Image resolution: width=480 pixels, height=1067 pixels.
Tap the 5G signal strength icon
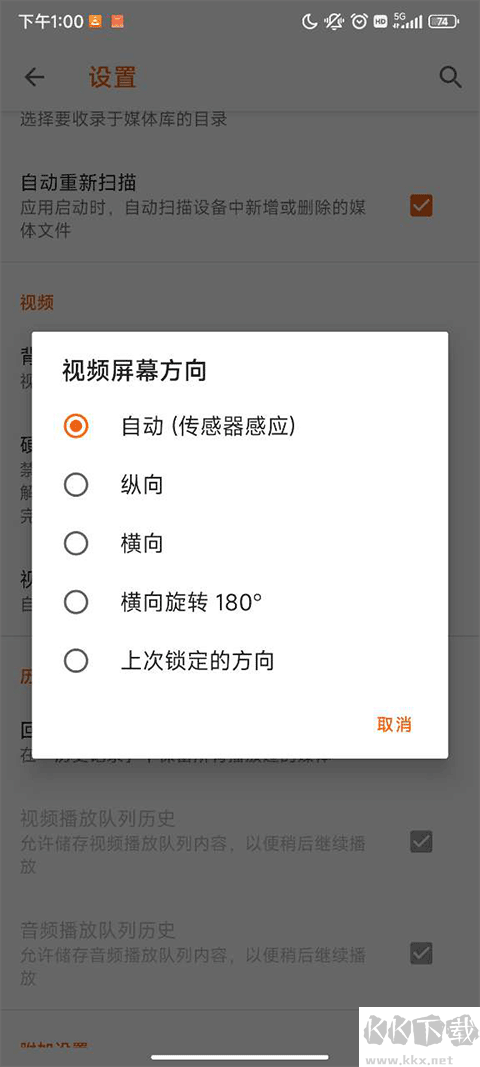[408, 21]
